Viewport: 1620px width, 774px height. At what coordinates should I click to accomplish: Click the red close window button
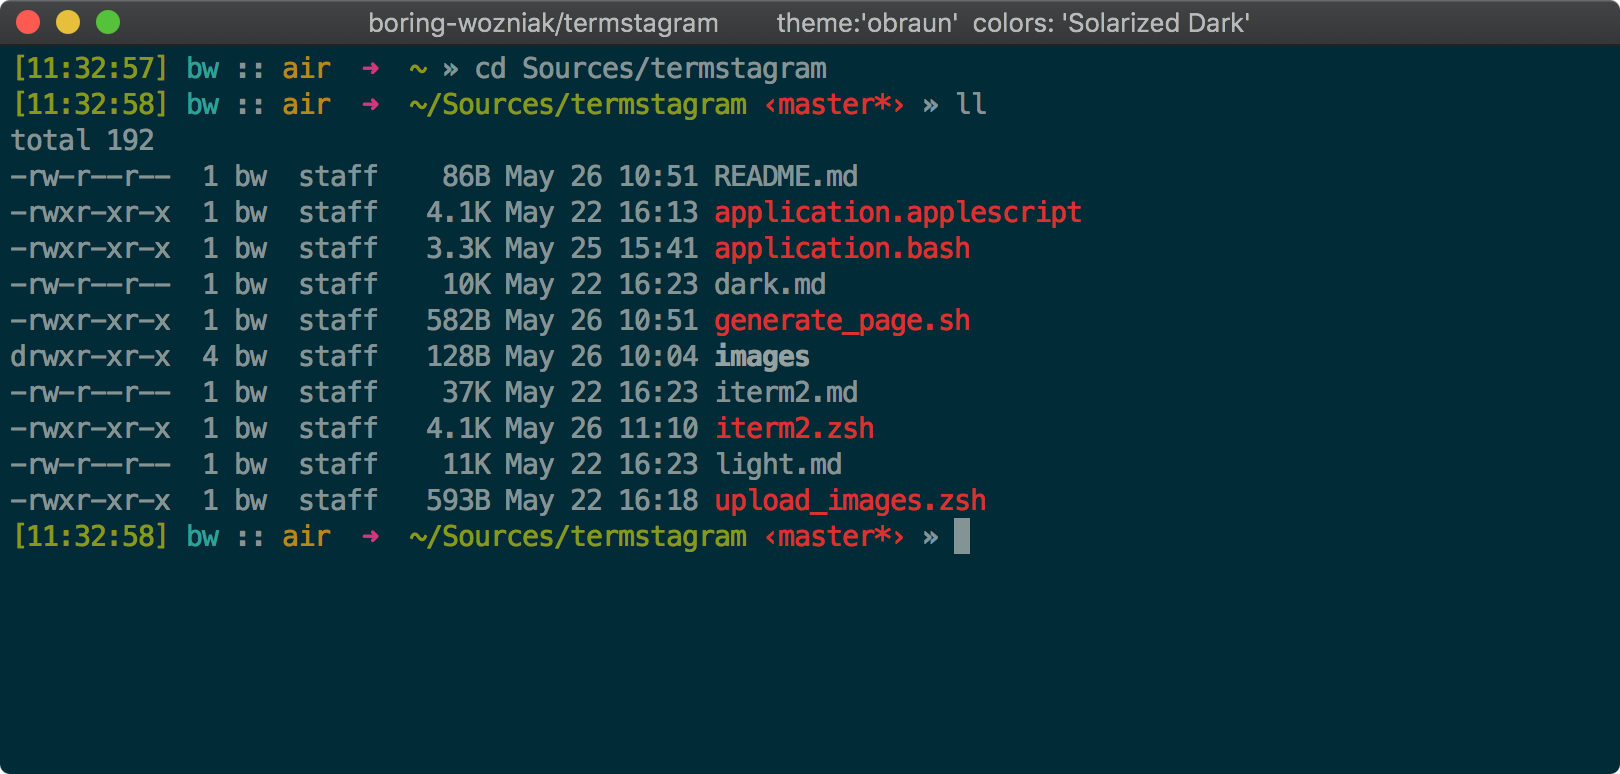[x=28, y=22]
